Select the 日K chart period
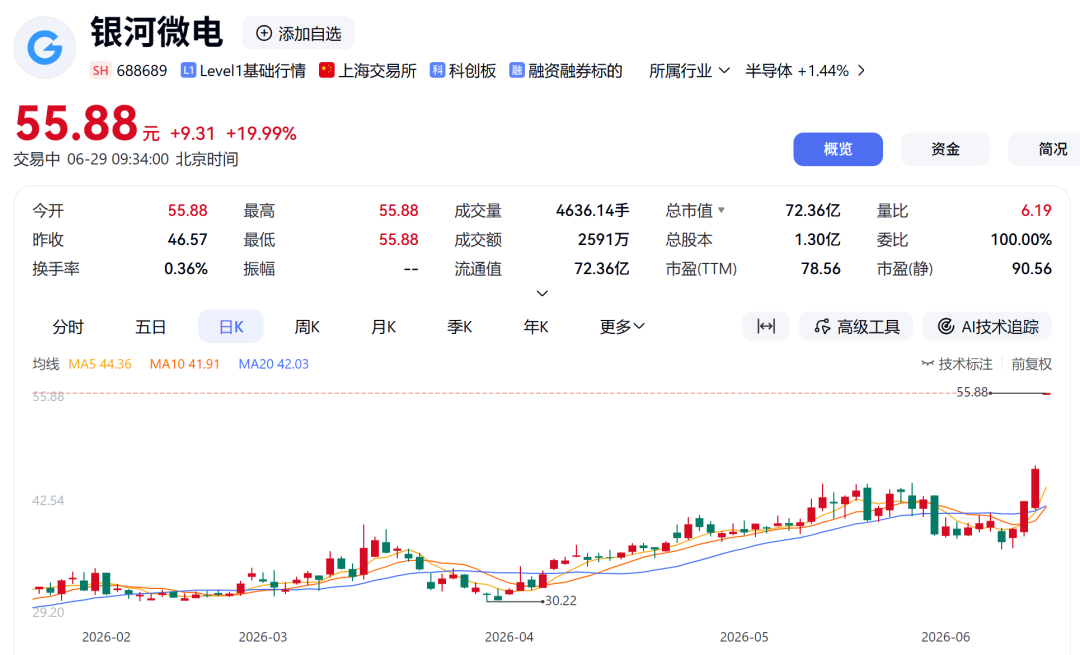Screen dimensions: 1080x655 click(231, 326)
